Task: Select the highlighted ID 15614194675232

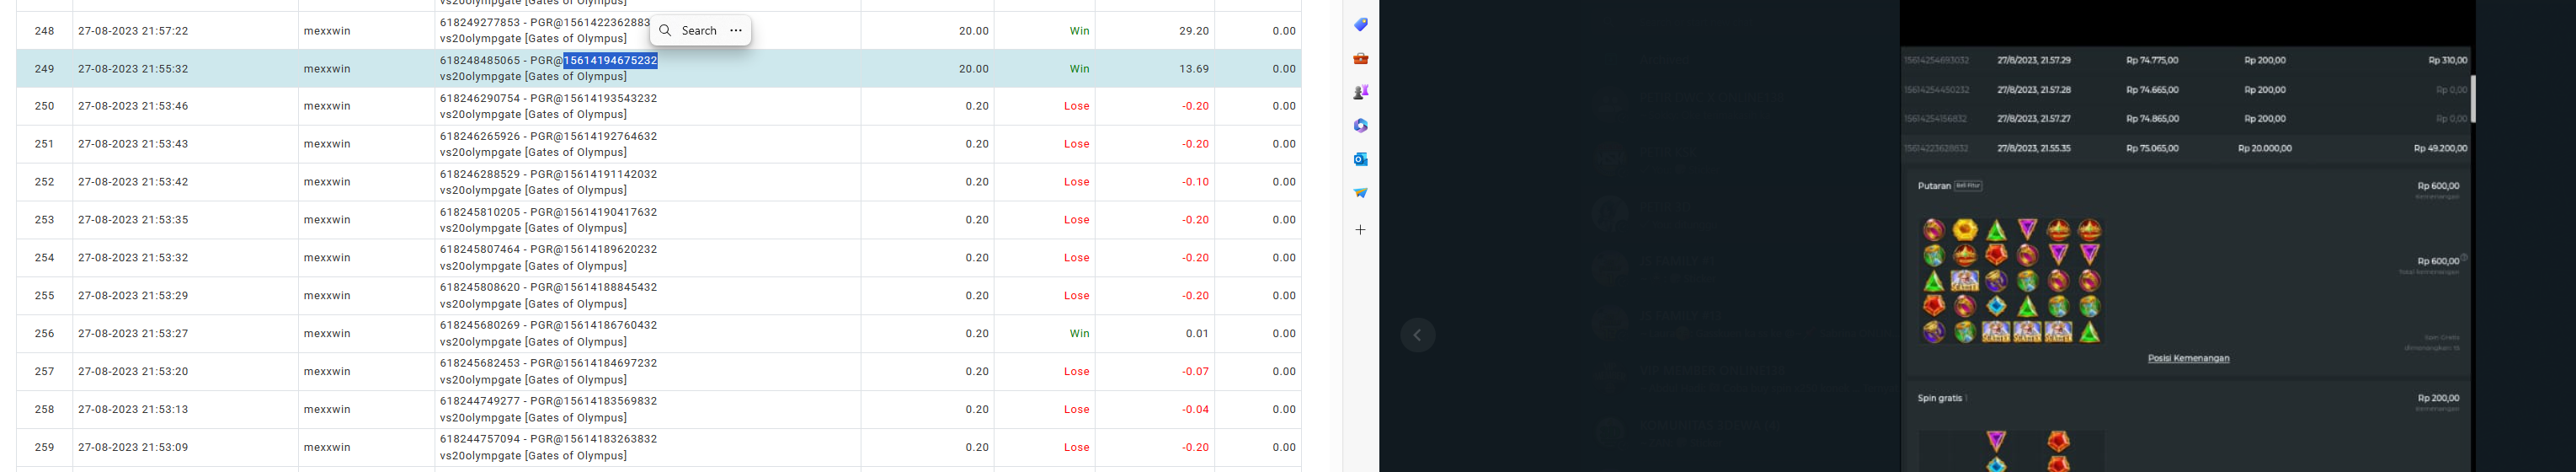Action: 610,61
